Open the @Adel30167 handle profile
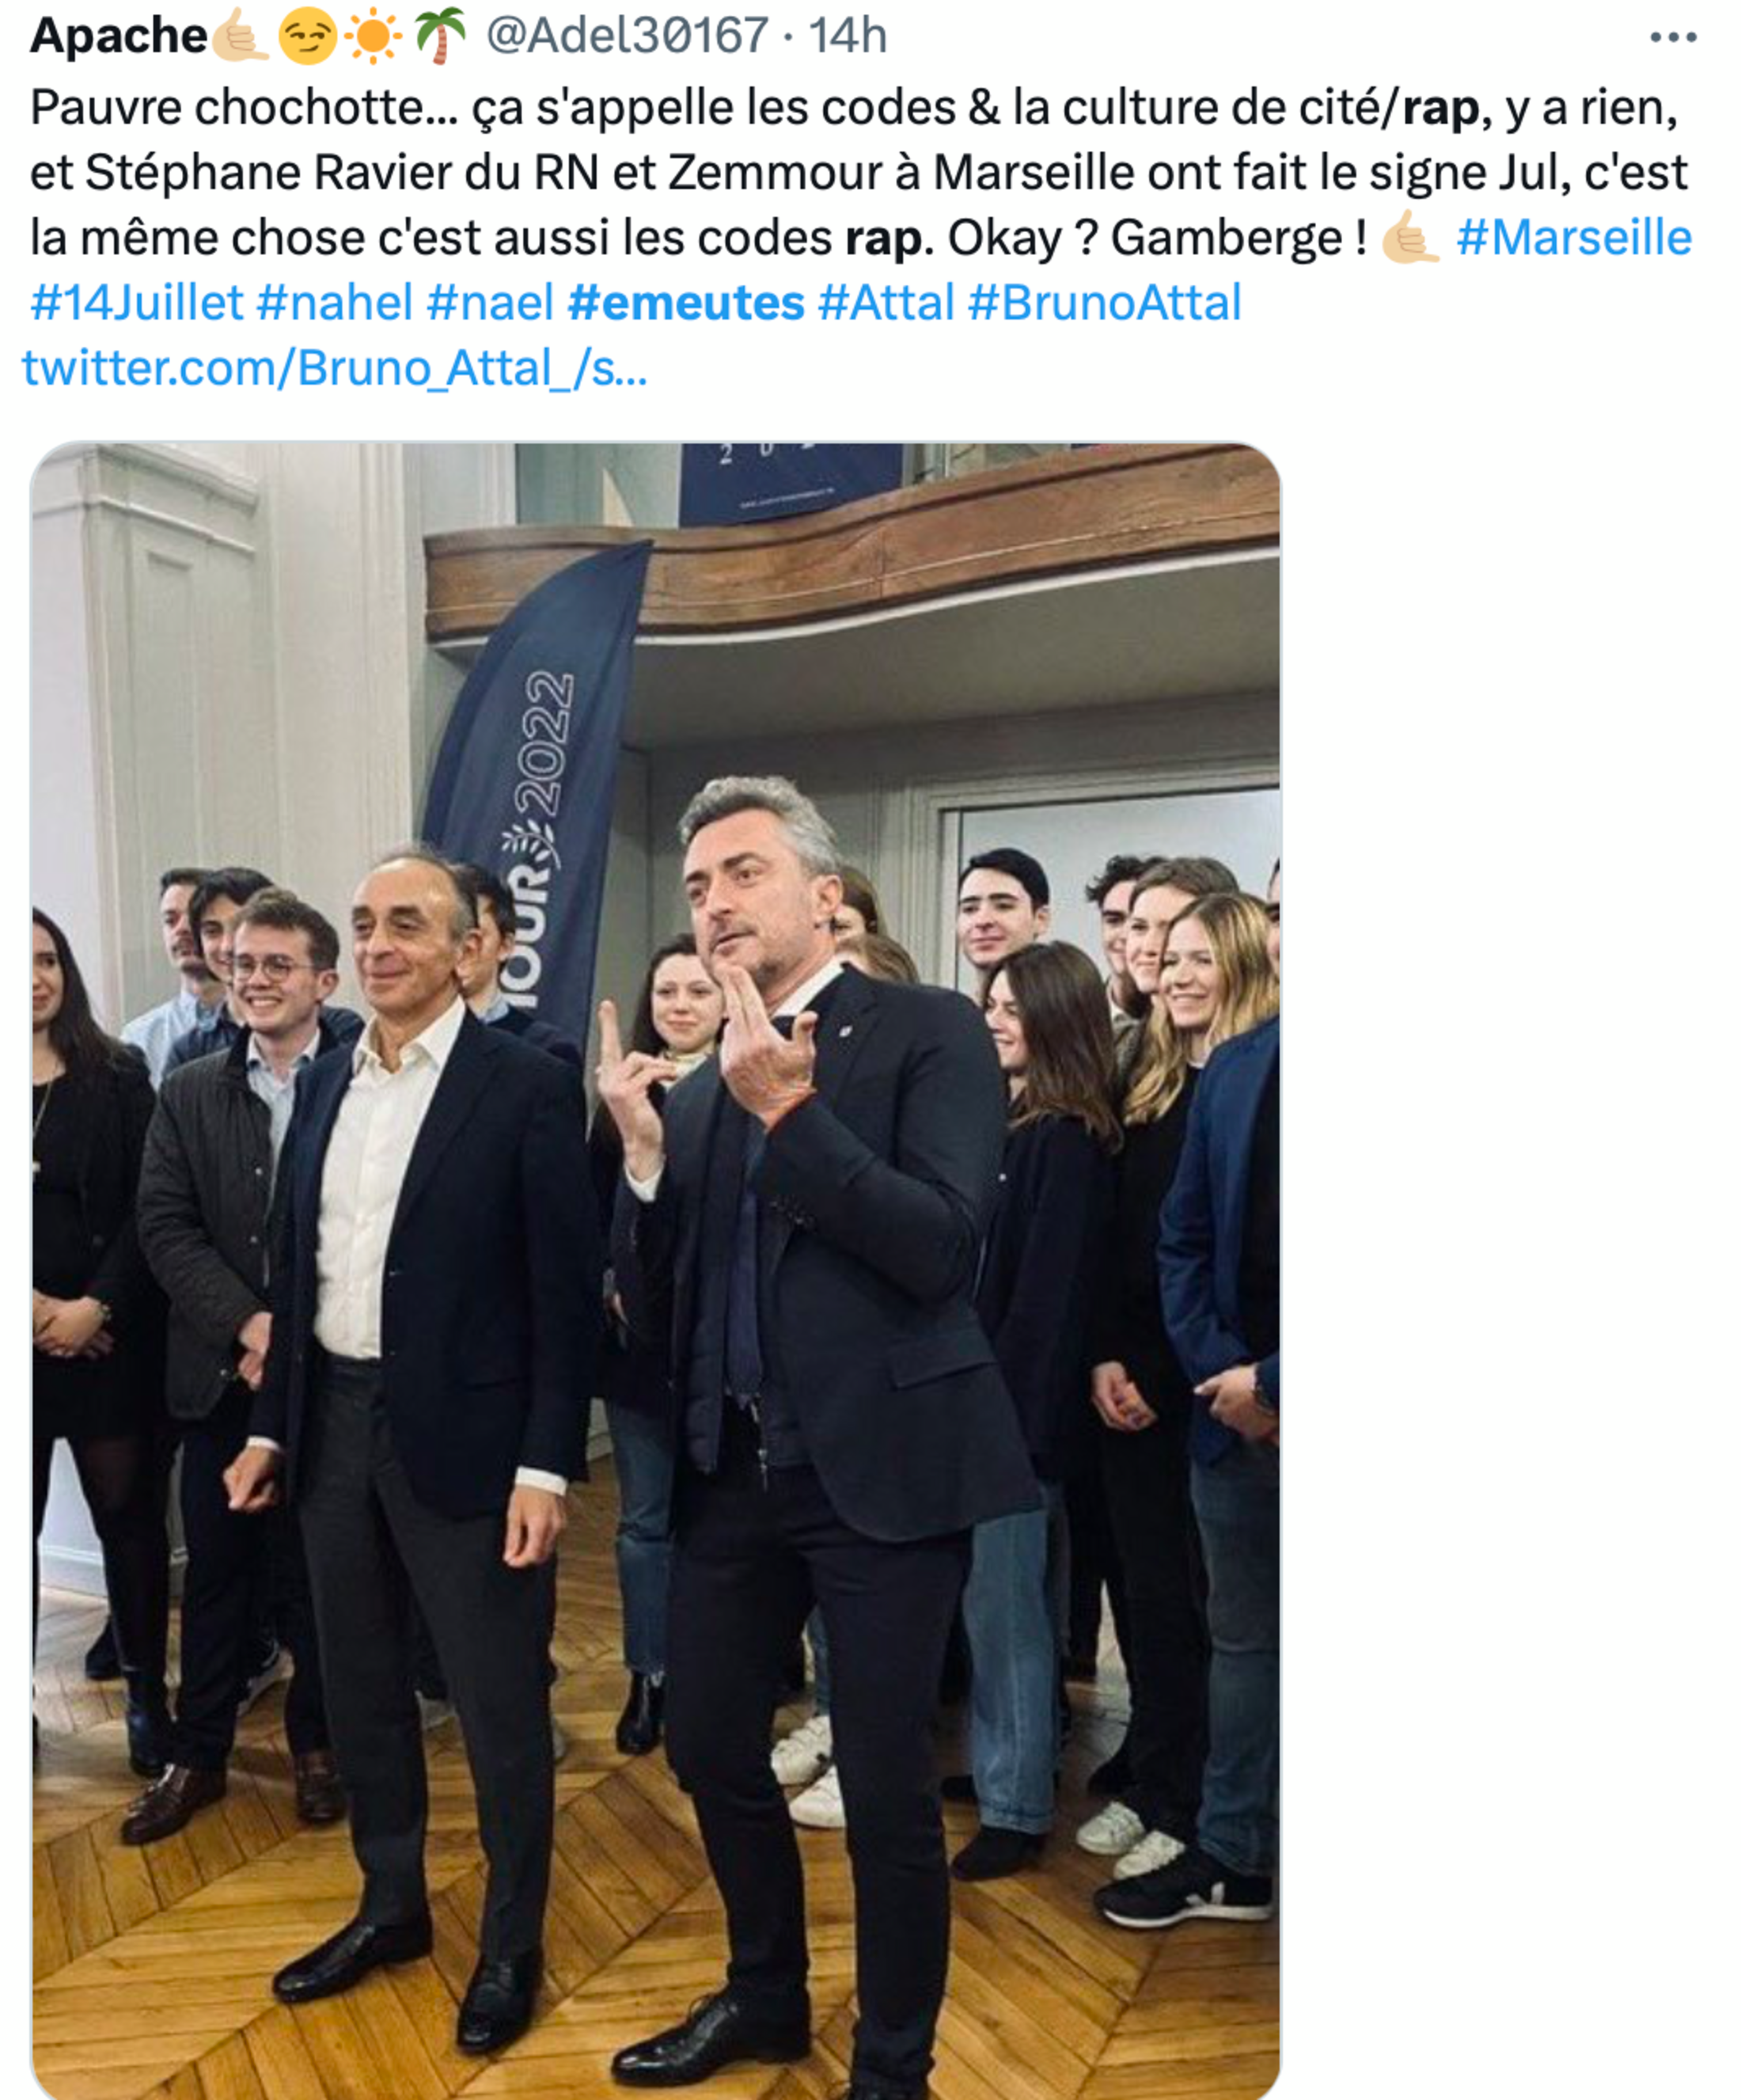The width and height of the screenshot is (1741, 2100). [x=626, y=37]
